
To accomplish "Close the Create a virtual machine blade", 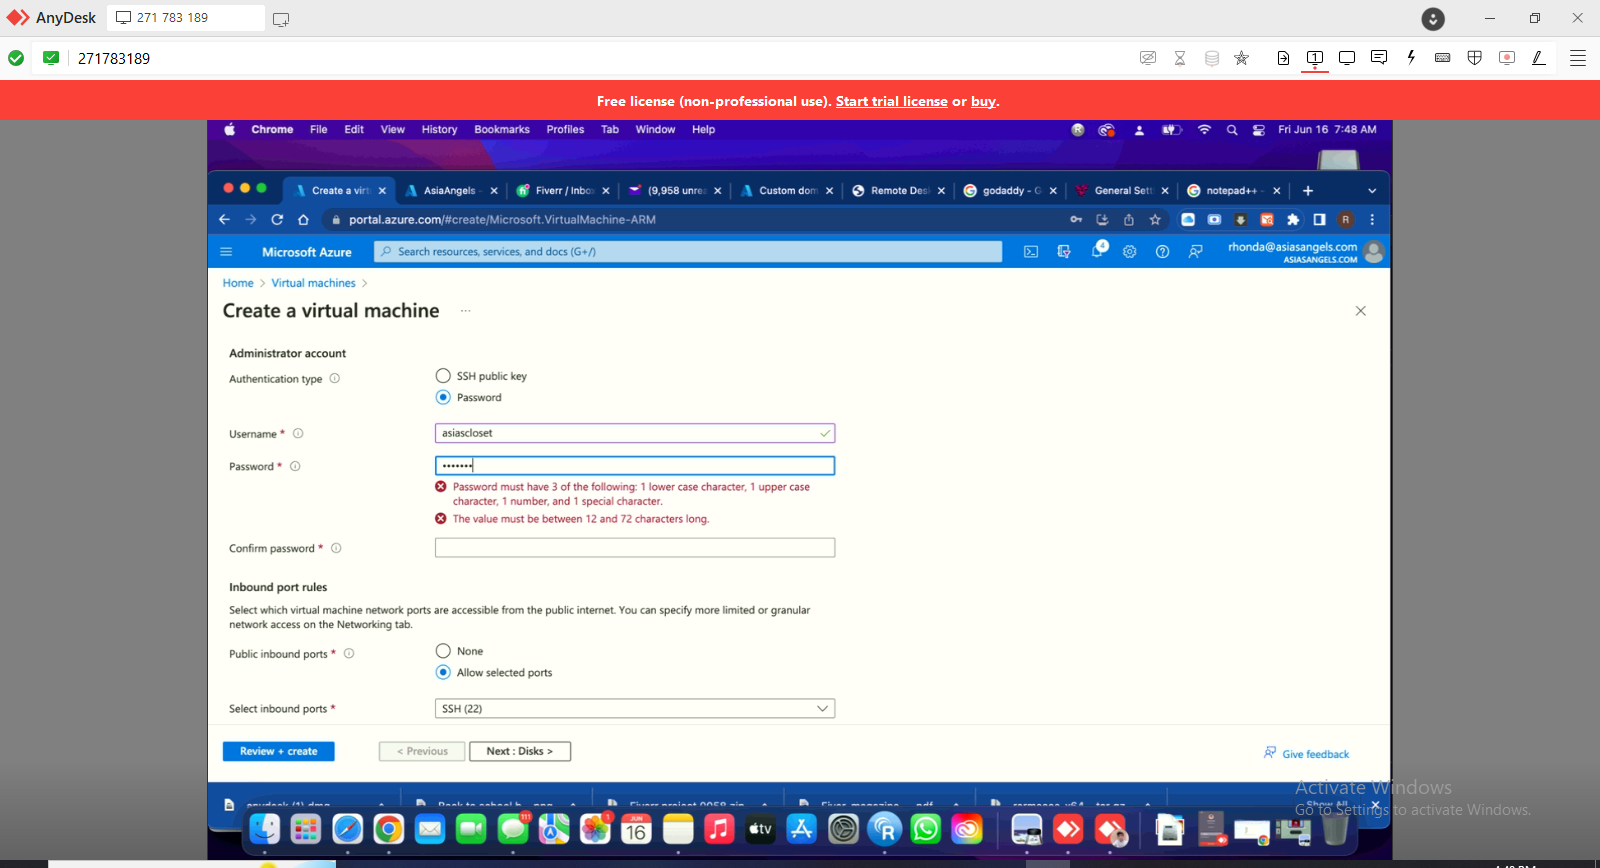I will (x=1360, y=311).
